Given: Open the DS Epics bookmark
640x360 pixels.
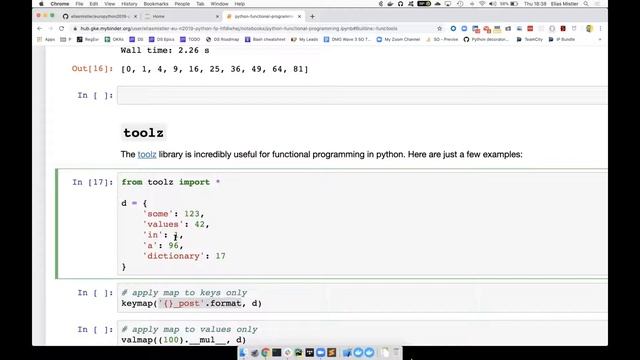Looking at the screenshot, I should [162, 40].
